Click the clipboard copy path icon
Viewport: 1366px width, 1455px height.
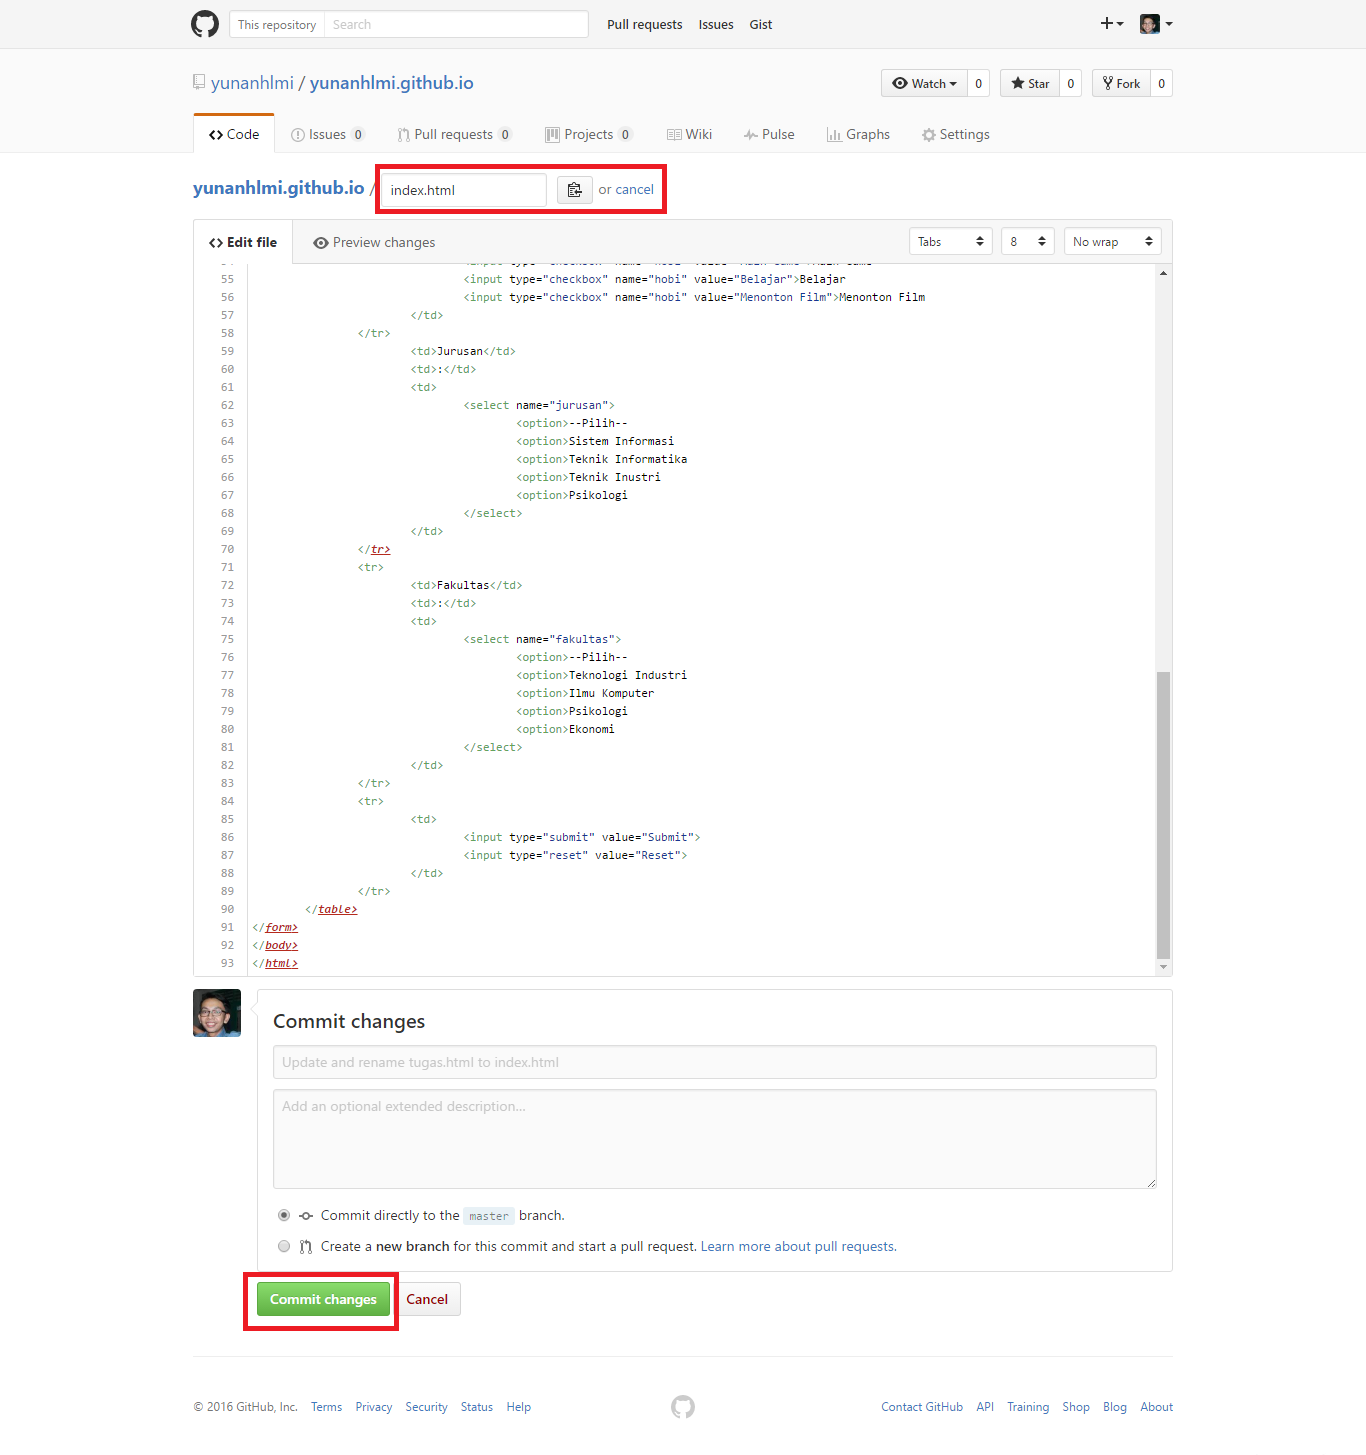pyautogui.click(x=574, y=190)
